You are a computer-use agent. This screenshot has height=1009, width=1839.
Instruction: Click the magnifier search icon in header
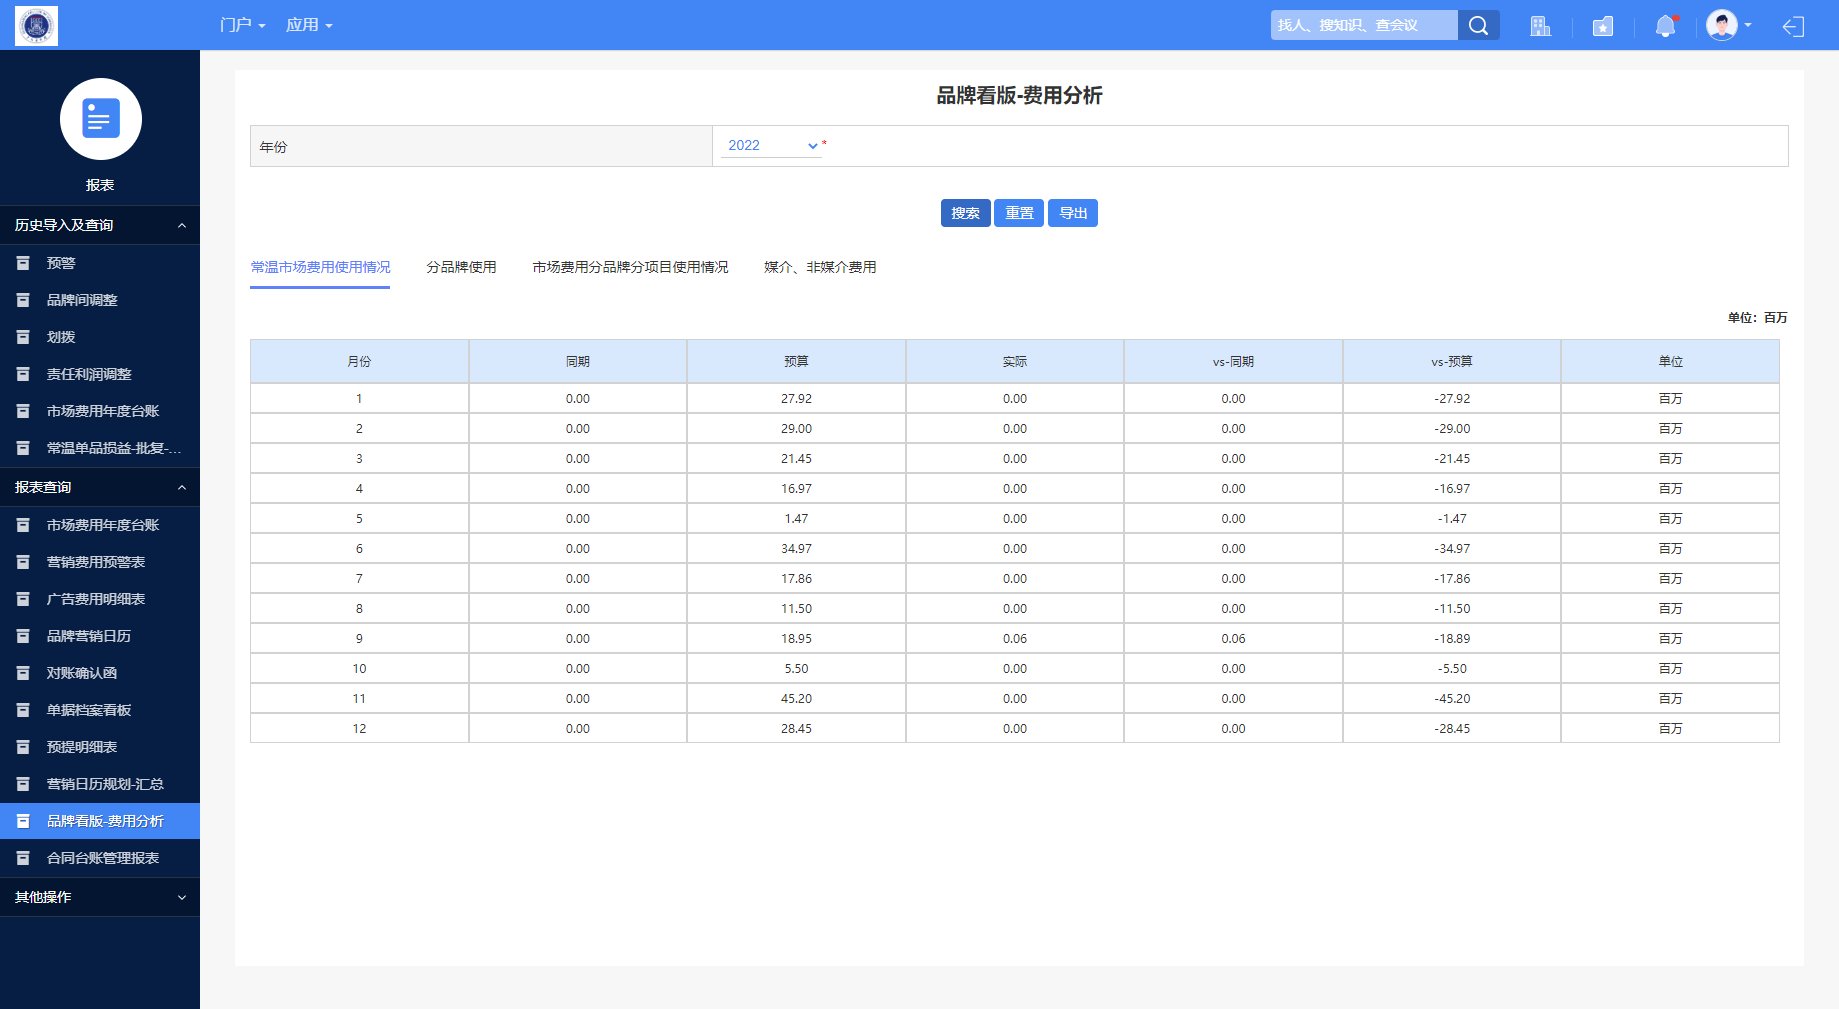1478,26
